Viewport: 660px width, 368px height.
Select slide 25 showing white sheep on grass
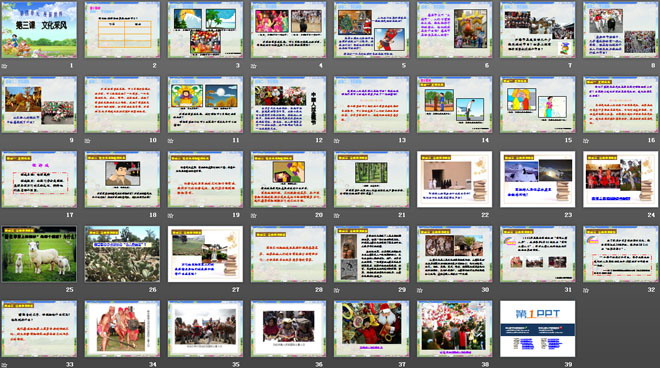click(x=40, y=254)
